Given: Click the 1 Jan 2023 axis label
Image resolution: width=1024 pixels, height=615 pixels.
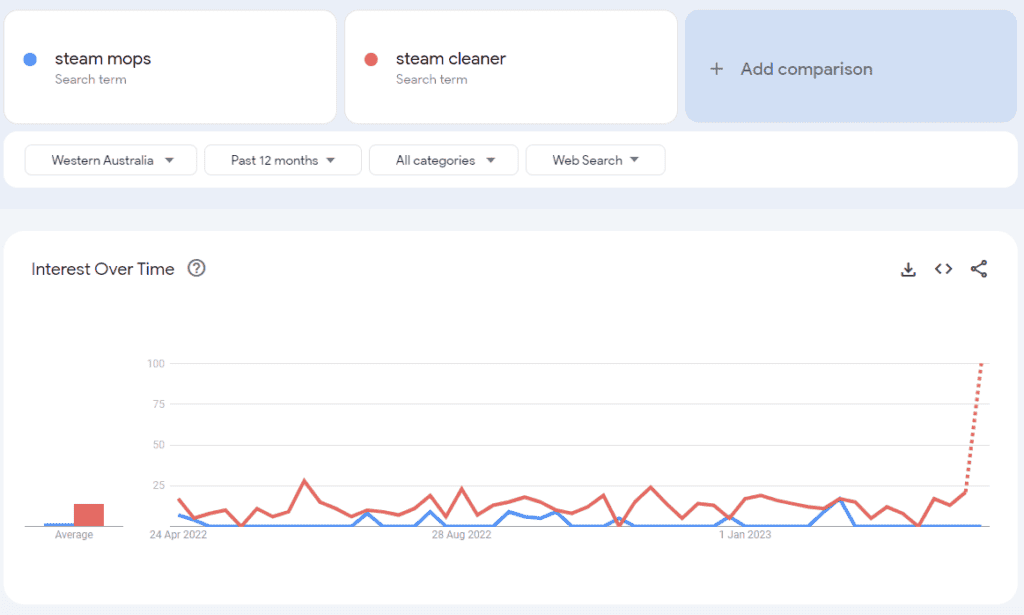Looking at the screenshot, I should 745,535.
